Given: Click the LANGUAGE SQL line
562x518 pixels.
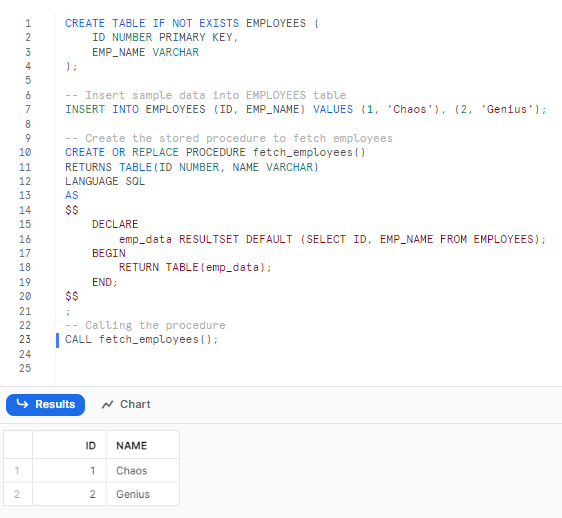Looking at the screenshot, I should 105,181.
